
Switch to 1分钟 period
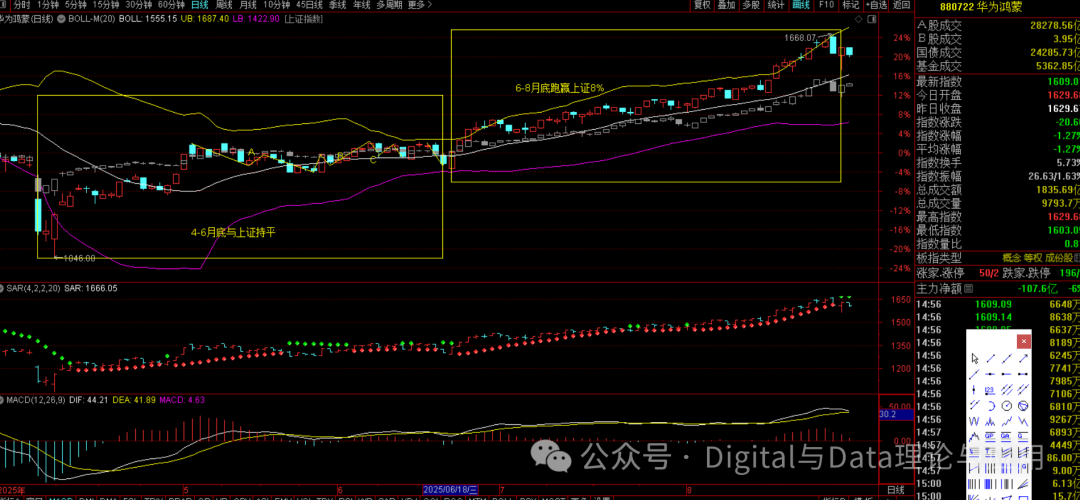[48, 5]
